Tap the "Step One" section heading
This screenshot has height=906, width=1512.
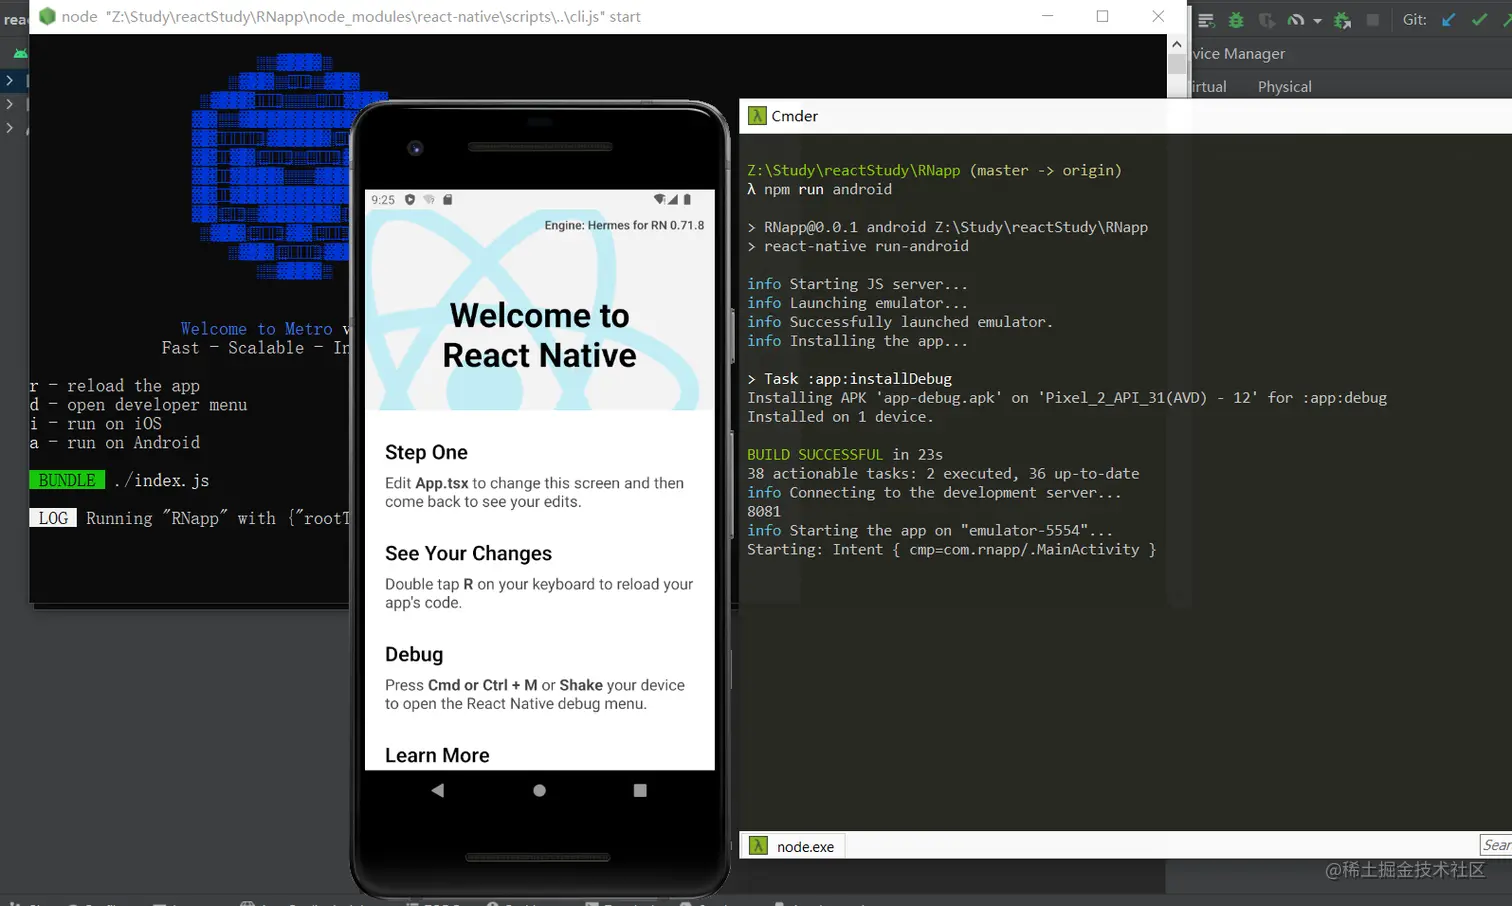tap(427, 452)
